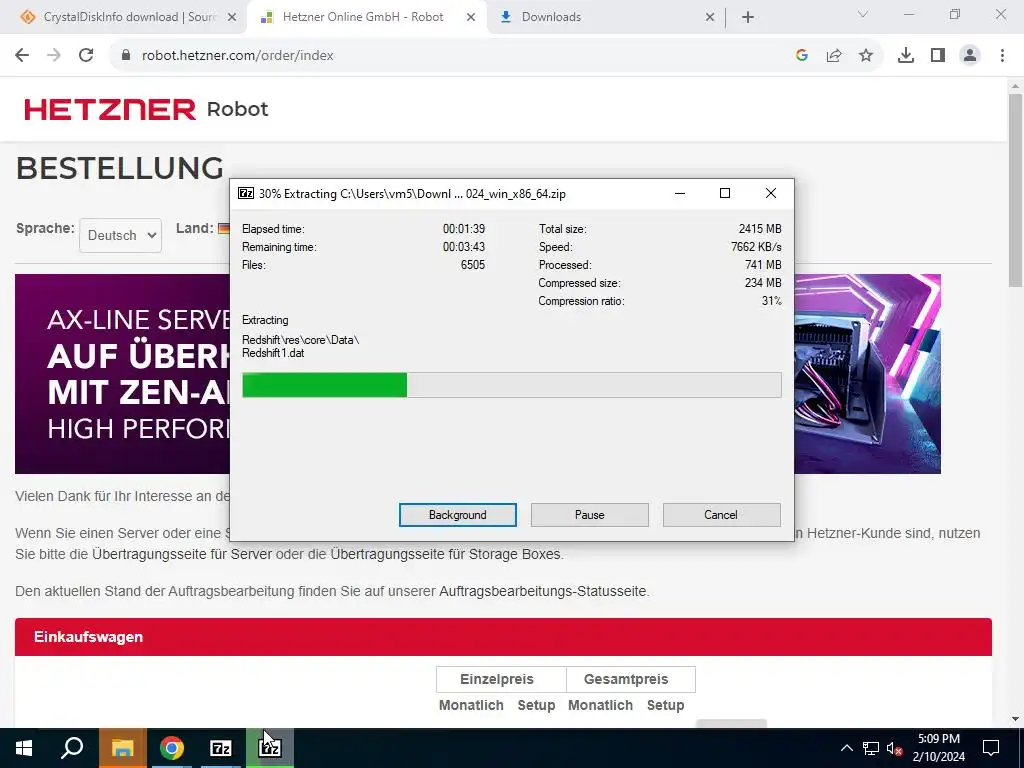This screenshot has width=1024, height=768.
Task: Open the highlighted 7-Zip extraction taskbar icon
Action: pyautogui.click(x=270, y=748)
